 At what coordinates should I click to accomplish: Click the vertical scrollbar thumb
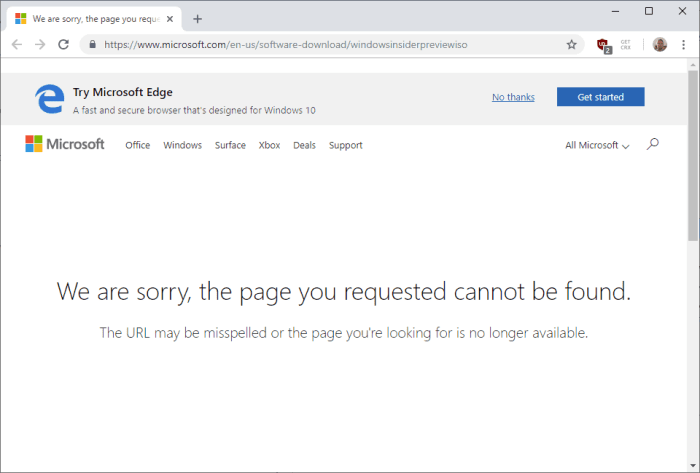coord(692,155)
